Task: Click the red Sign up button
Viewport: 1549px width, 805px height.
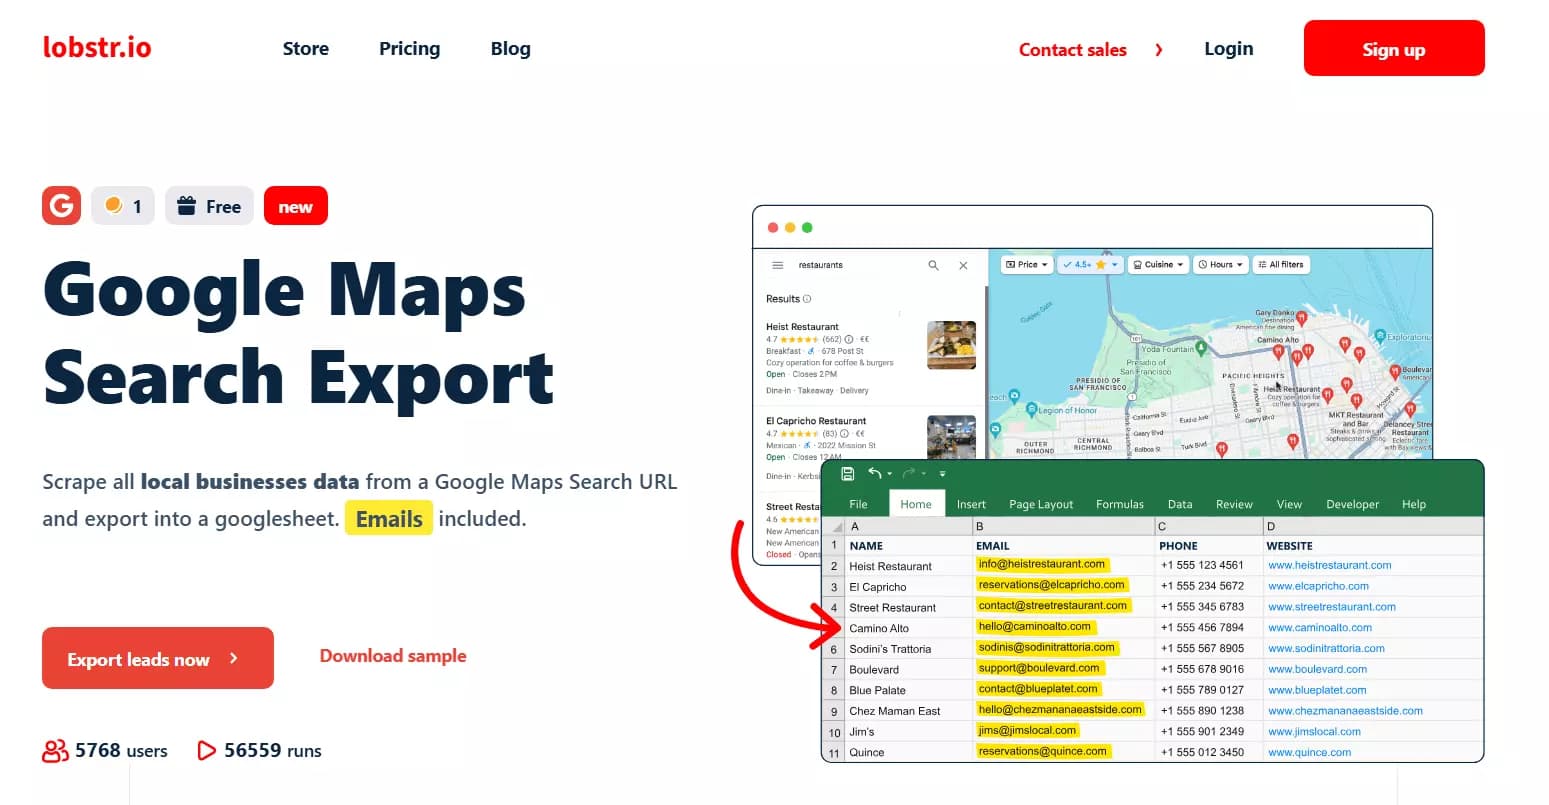Action: coord(1394,48)
